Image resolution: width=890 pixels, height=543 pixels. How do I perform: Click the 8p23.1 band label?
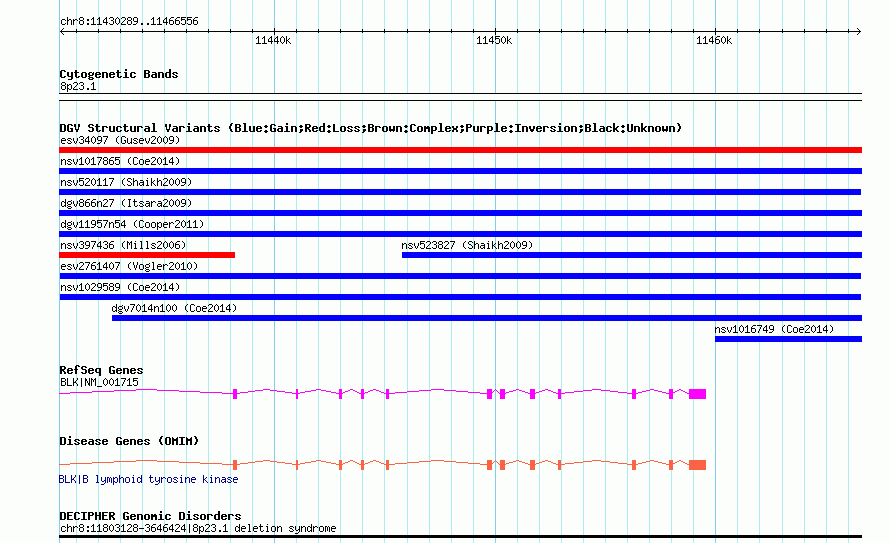pos(78,86)
